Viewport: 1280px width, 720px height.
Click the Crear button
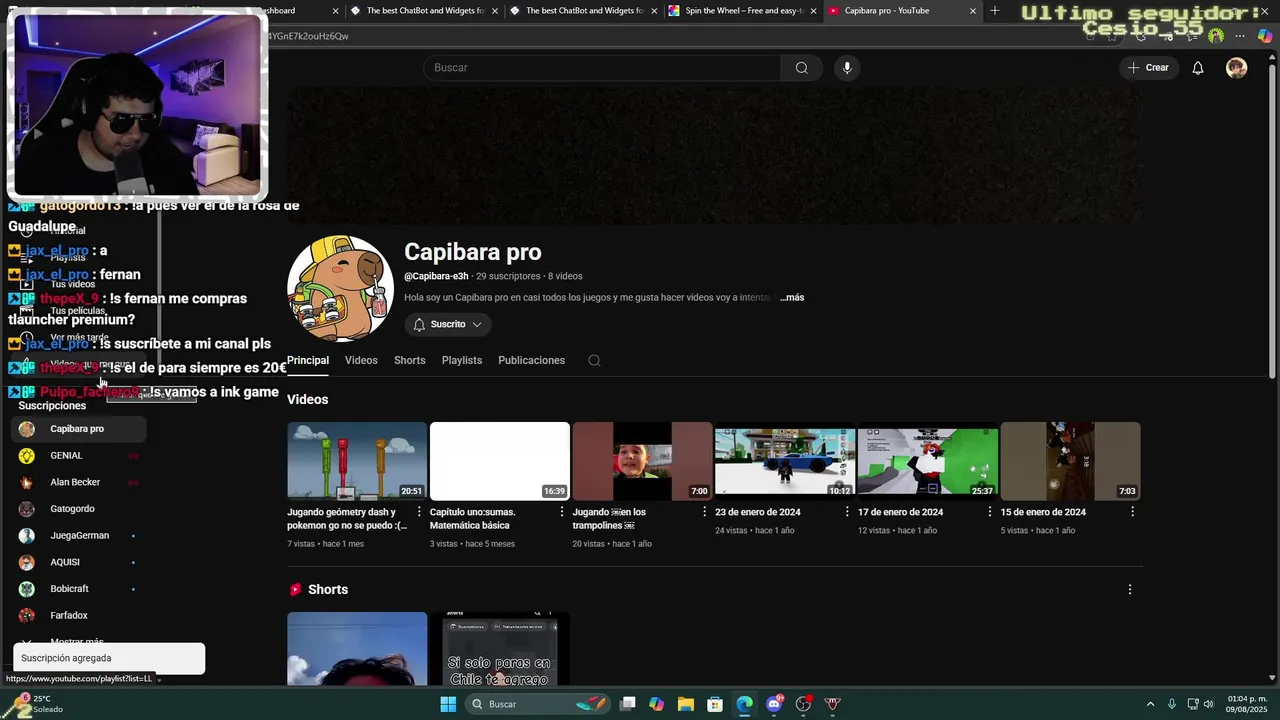point(1148,68)
